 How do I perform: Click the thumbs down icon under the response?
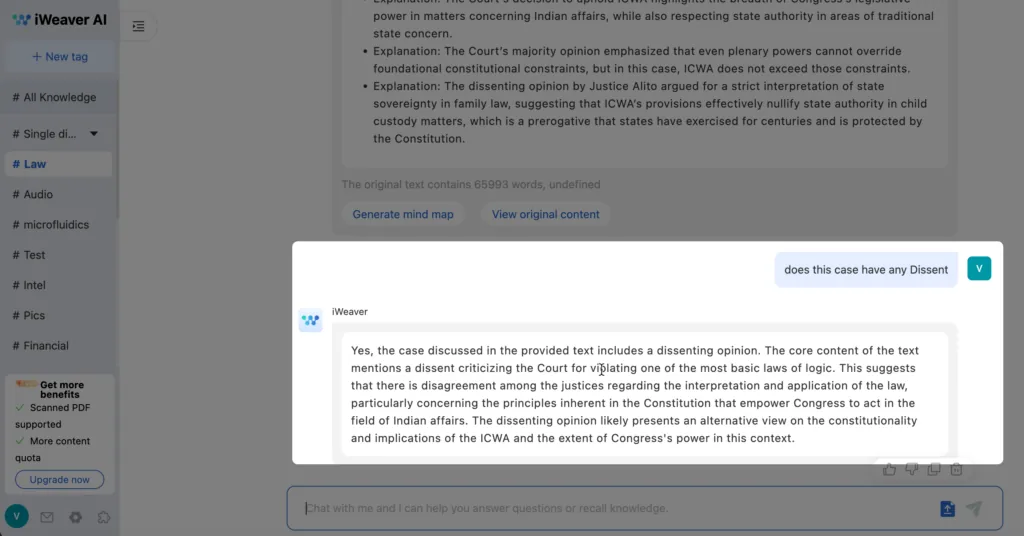[x=912, y=469]
